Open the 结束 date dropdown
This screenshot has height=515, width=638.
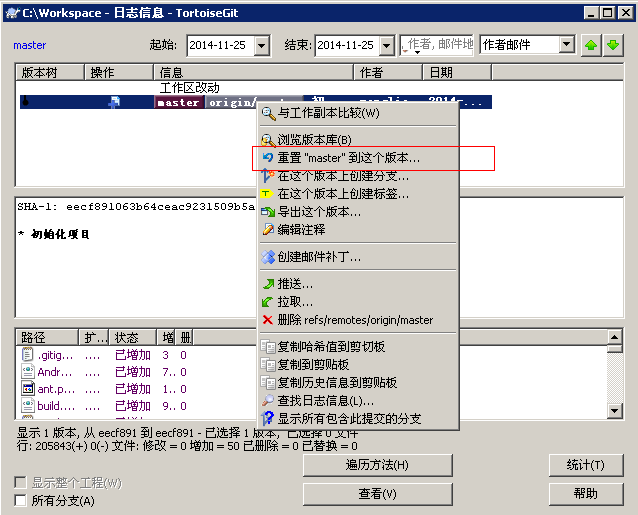click(x=388, y=45)
